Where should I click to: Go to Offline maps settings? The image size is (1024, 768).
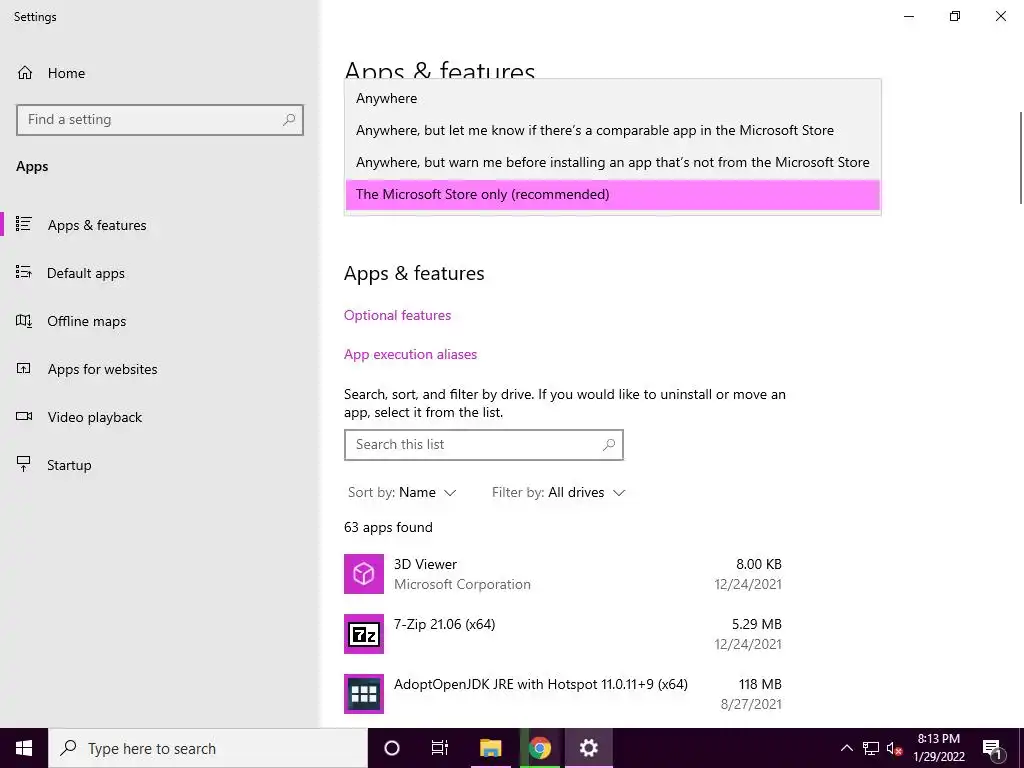[86, 321]
